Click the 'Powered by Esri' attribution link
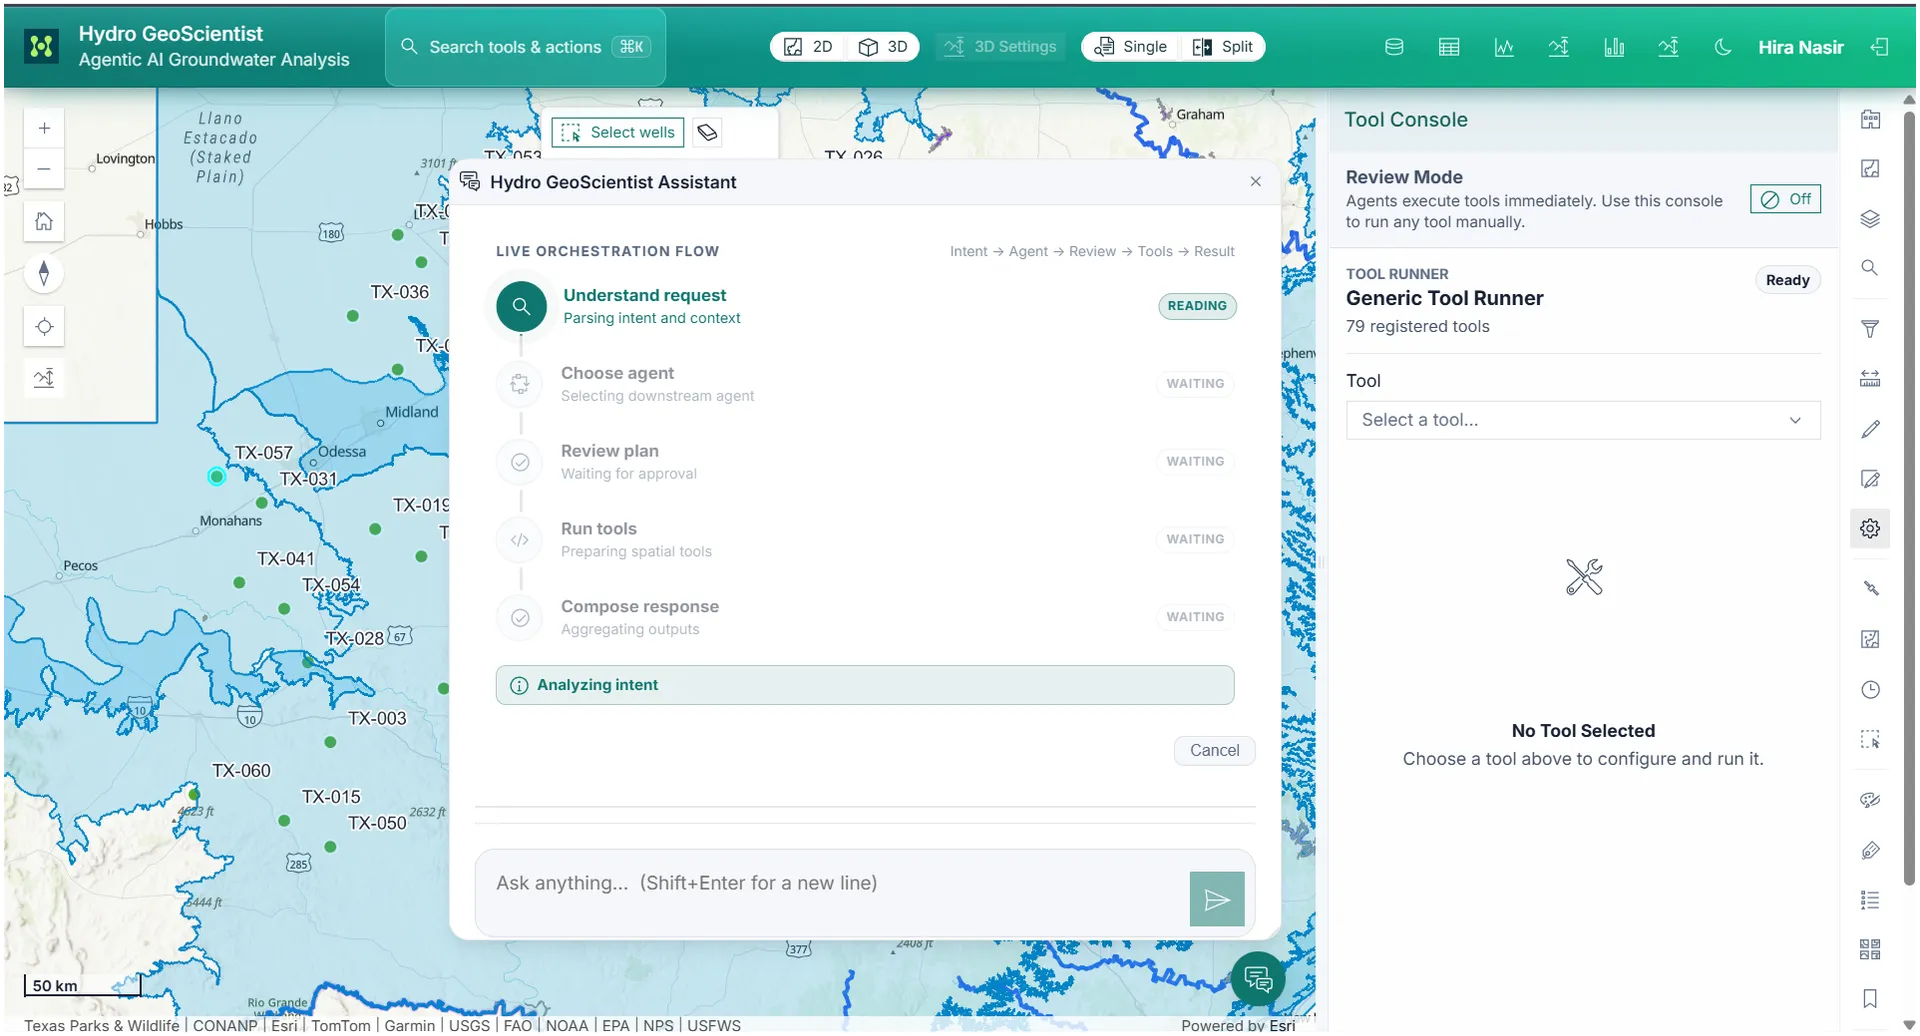 pyautogui.click(x=1237, y=1025)
